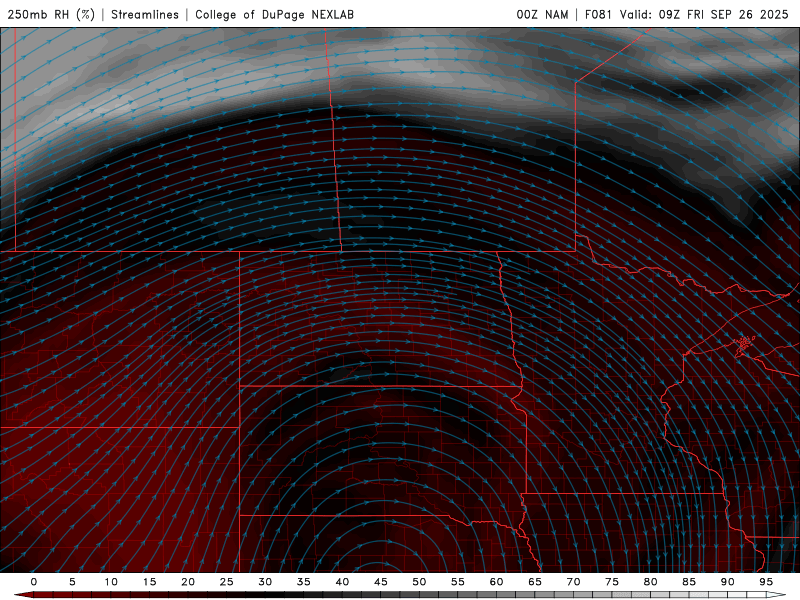The height and width of the screenshot is (600, 800).
Task: Click the 35 value on the color scale
Action: [x=303, y=582]
